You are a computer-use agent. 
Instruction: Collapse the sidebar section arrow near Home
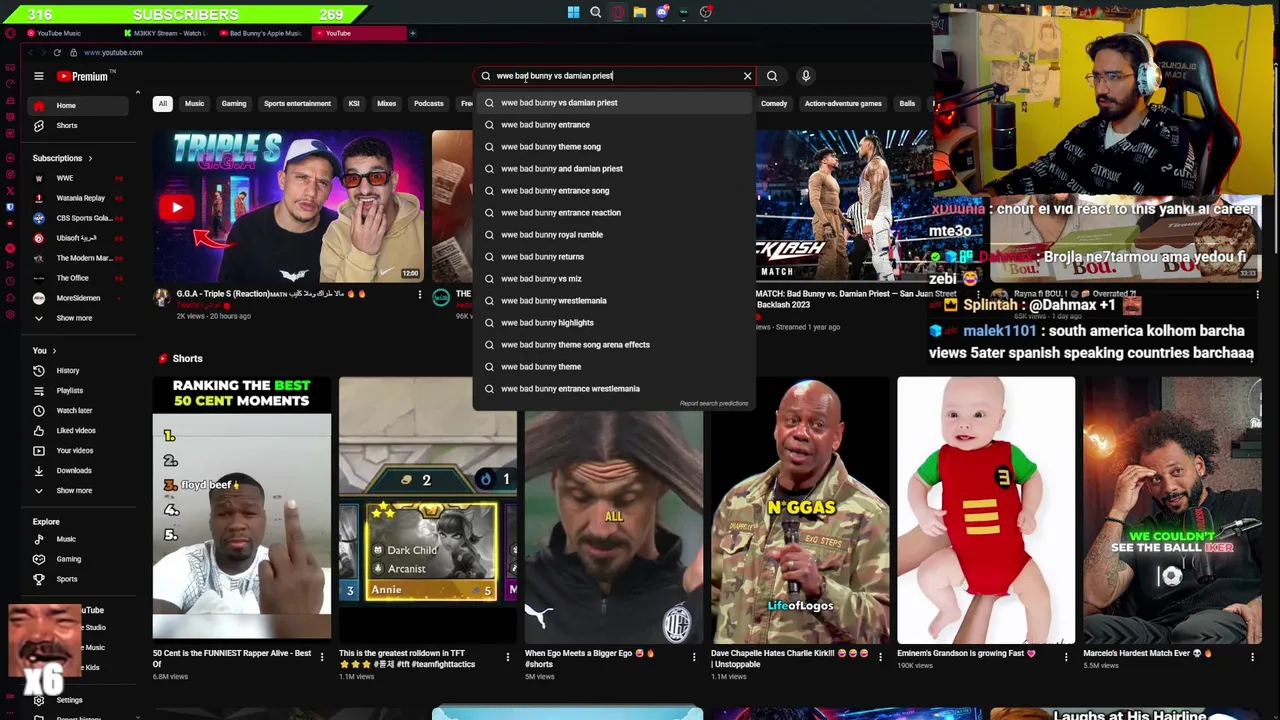click(x=137, y=93)
